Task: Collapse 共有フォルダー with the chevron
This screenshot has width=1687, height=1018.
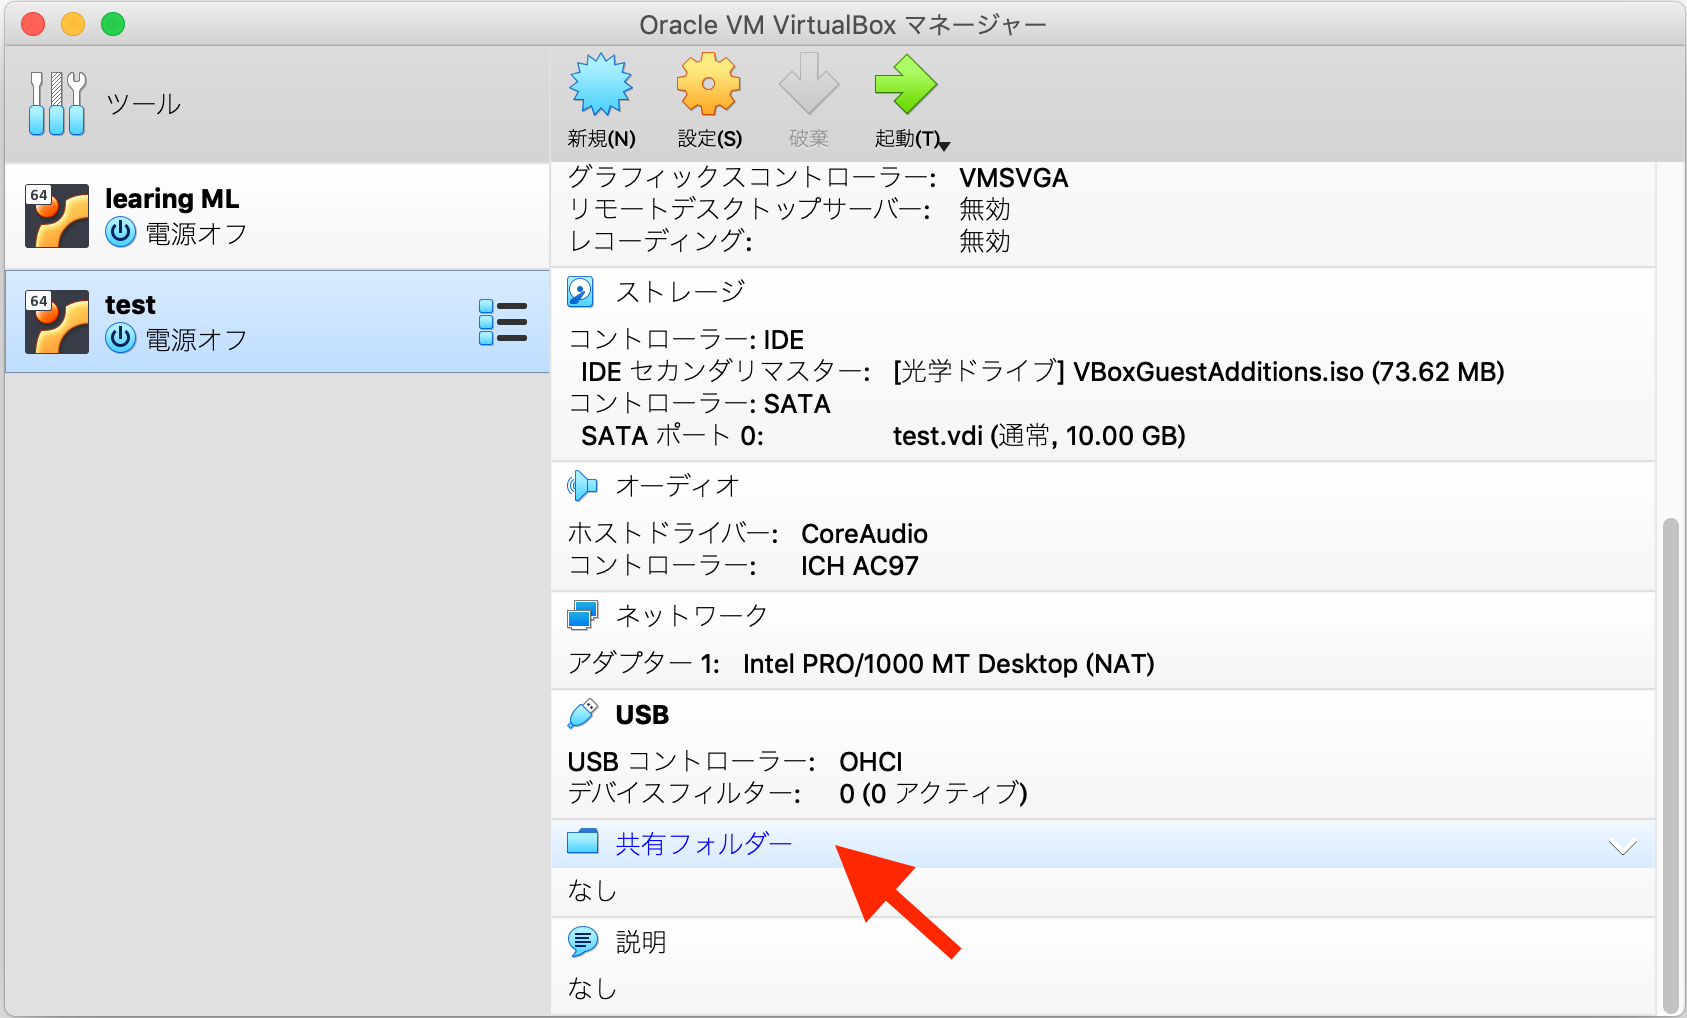Action: pyautogui.click(x=1622, y=847)
